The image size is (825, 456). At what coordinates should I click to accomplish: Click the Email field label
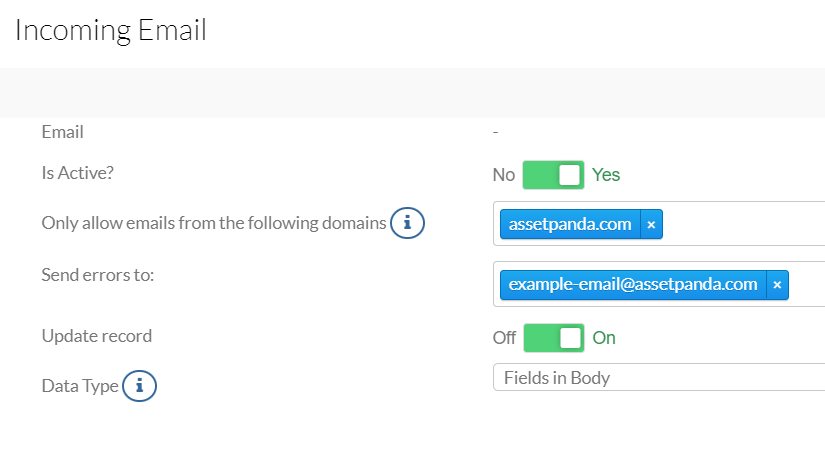[x=63, y=132]
